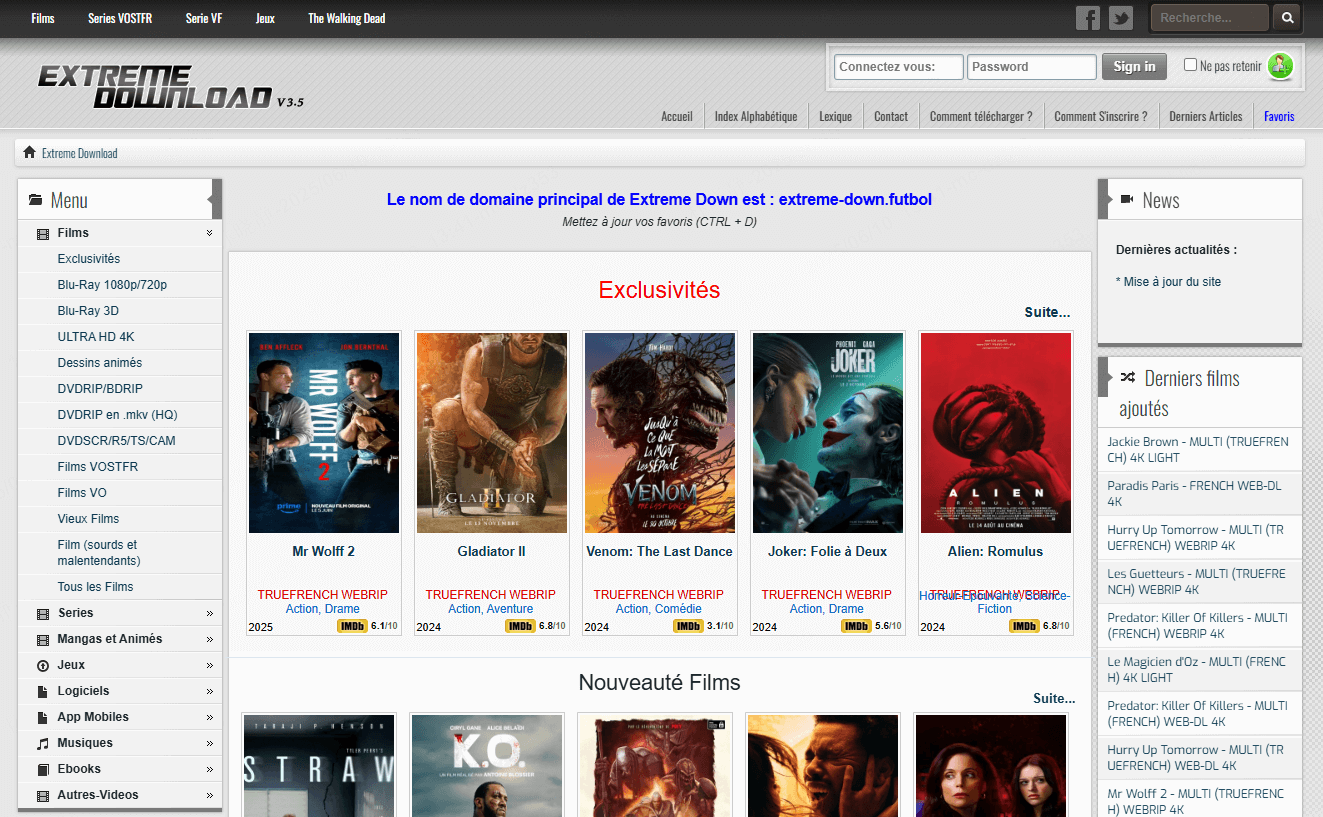Click the Extreme Download logo

coord(170,87)
